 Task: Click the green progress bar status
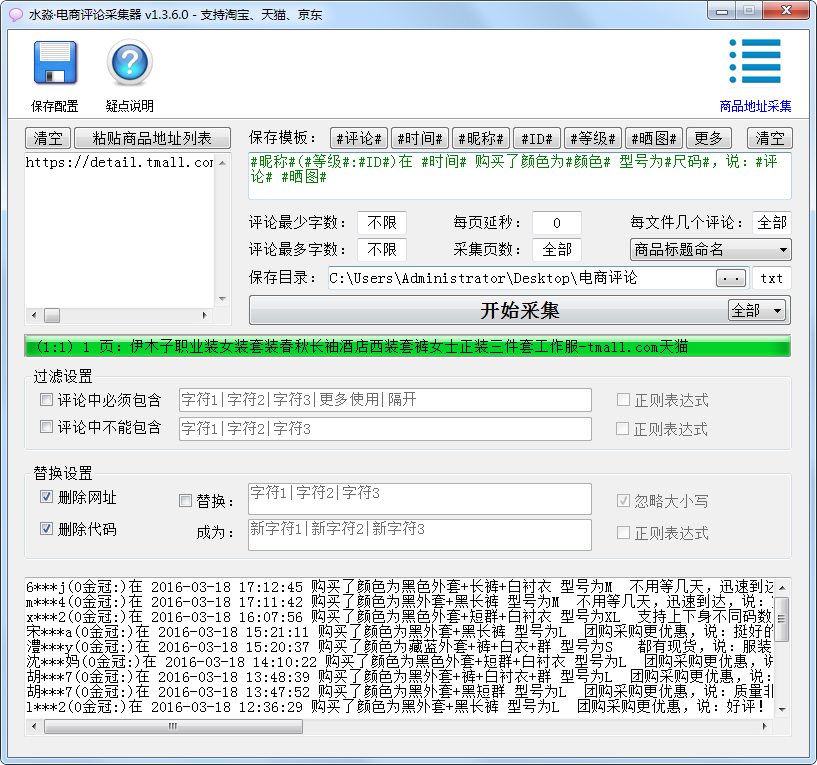408,346
